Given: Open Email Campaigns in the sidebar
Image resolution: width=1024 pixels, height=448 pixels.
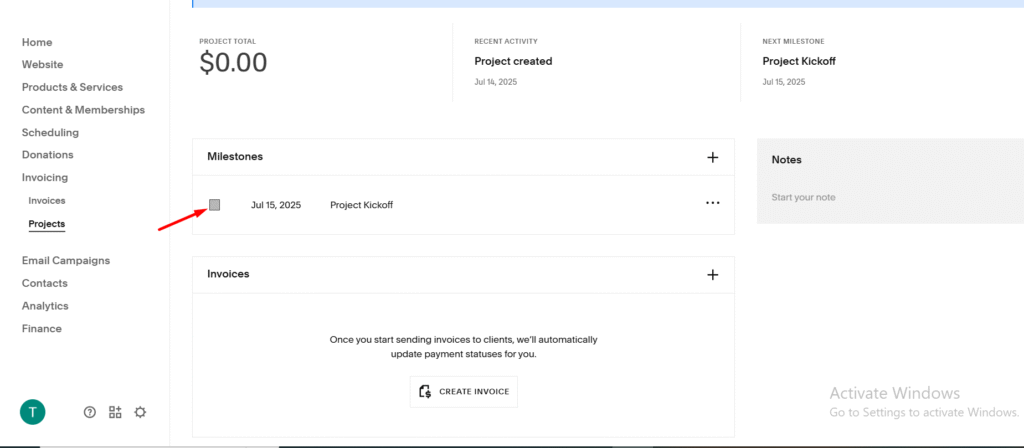Looking at the screenshot, I should [66, 260].
